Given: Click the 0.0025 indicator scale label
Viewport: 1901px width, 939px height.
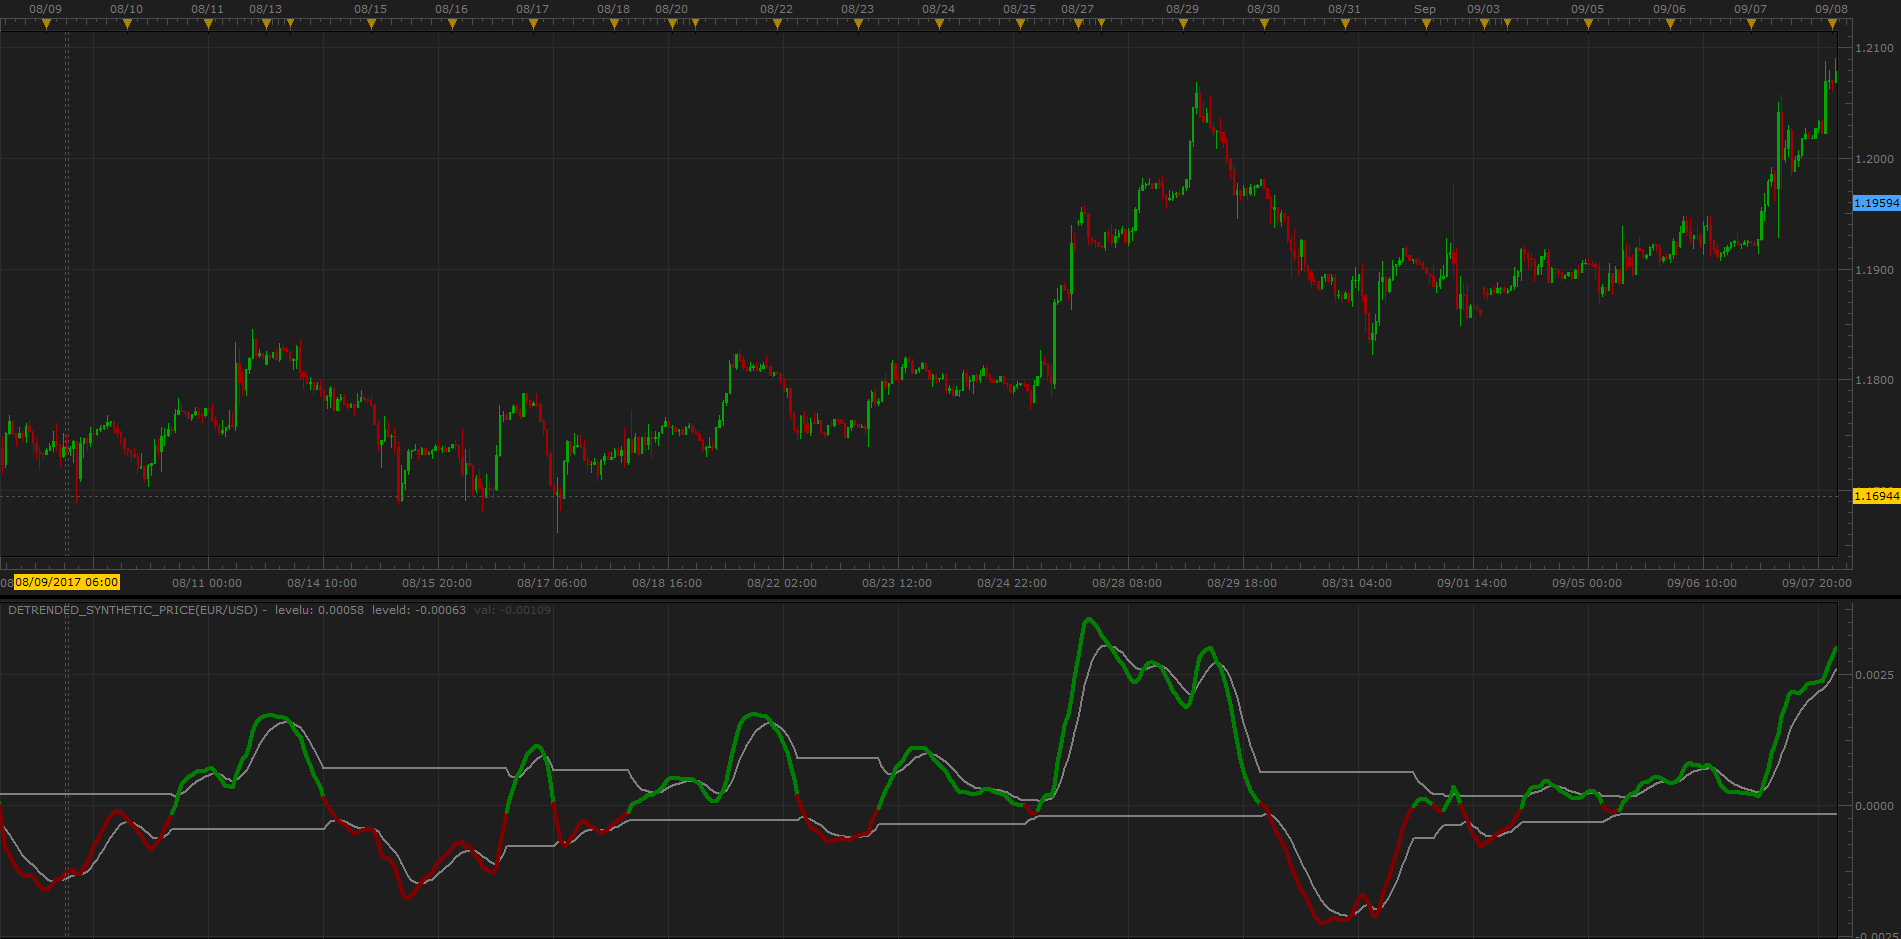Looking at the screenshot, I should 1874,675.
